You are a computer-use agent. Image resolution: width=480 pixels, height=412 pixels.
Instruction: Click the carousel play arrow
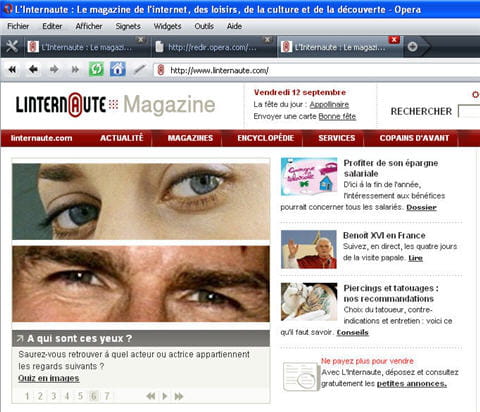tap(165, 396)
